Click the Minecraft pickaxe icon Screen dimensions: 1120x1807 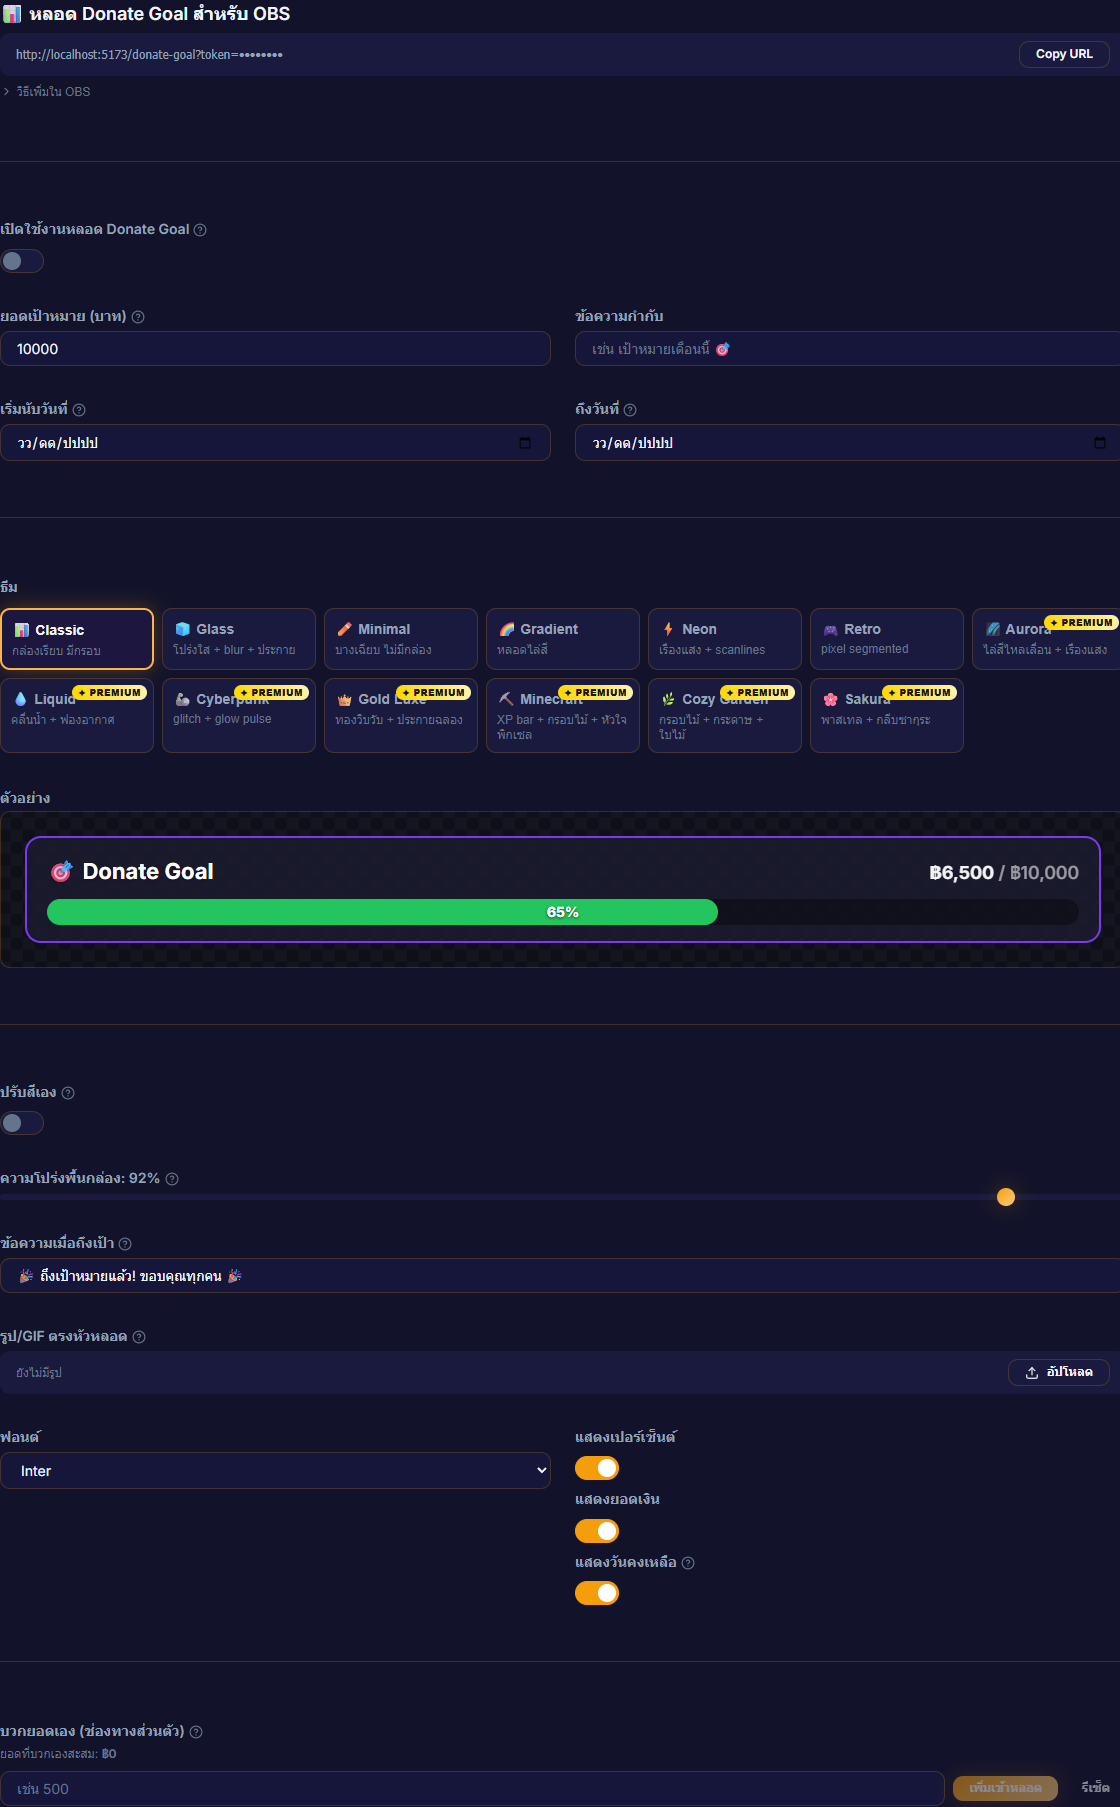pyautogui.click(x=506, y=699)
